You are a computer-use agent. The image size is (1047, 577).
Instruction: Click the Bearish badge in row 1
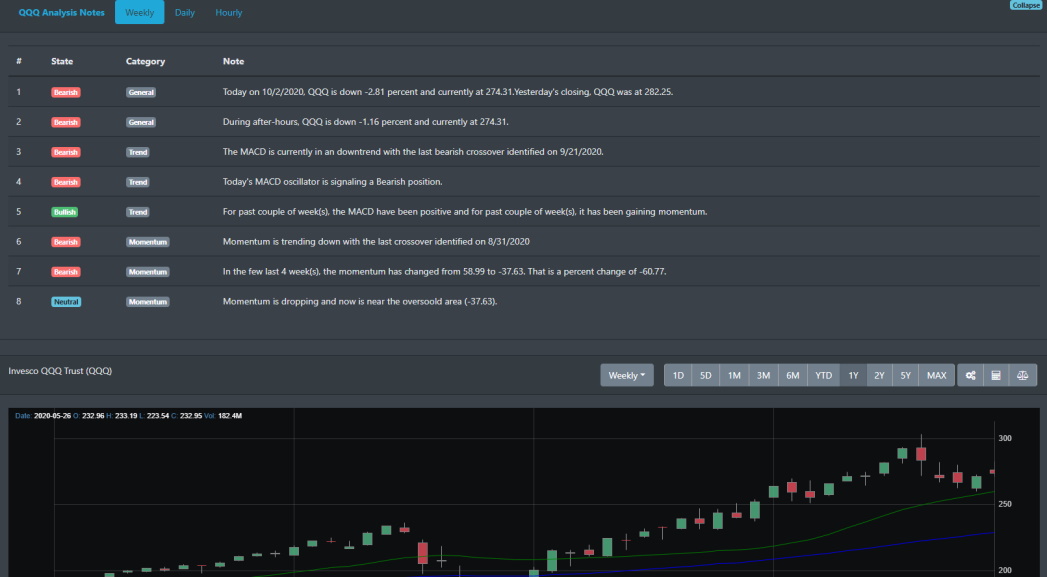(x=66, y=92)
